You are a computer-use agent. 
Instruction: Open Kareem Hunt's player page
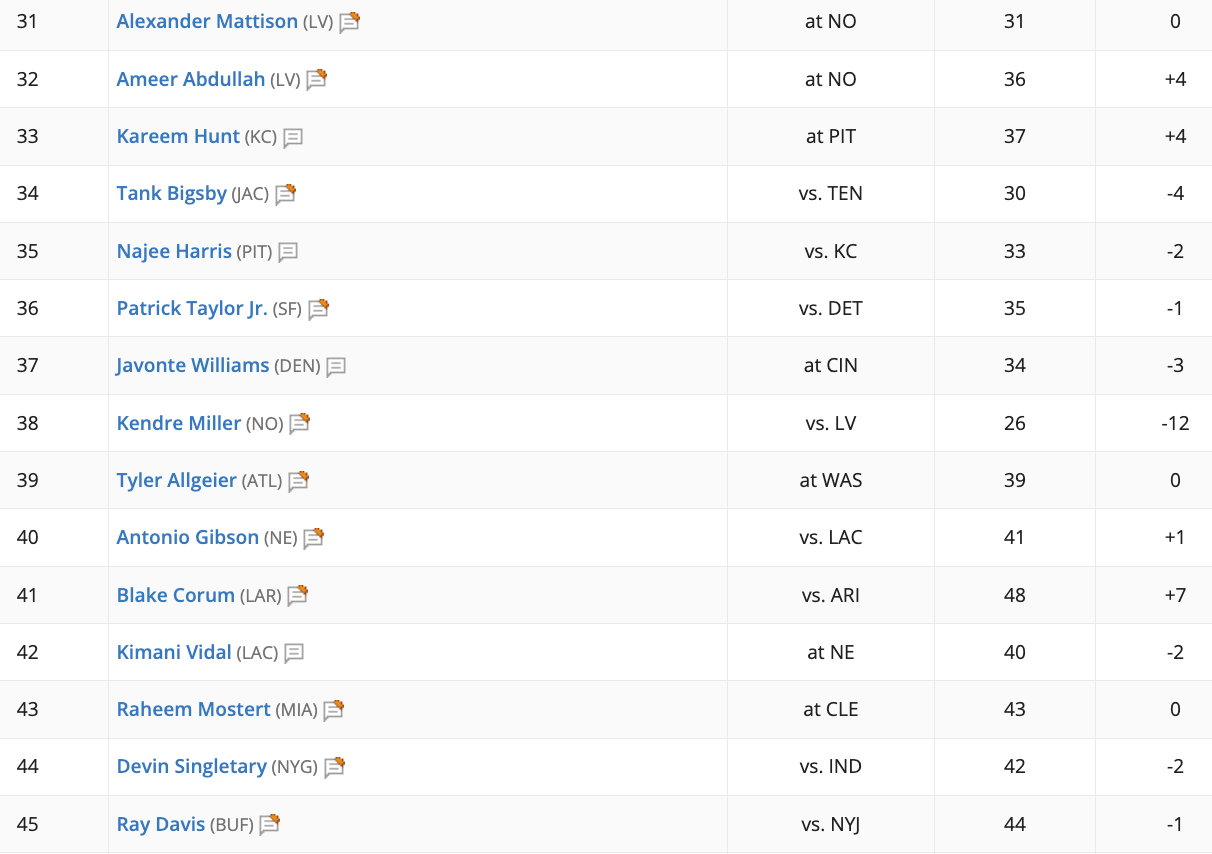(x=178, y=136)
